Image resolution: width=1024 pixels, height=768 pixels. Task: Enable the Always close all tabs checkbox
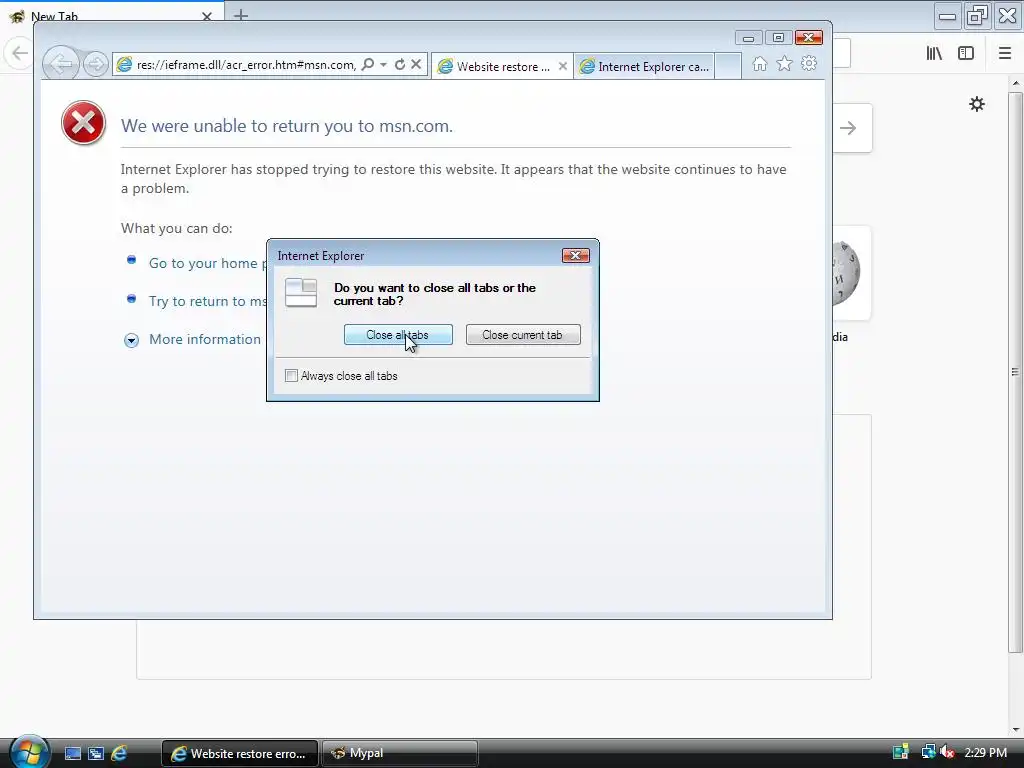coord(291,376)
